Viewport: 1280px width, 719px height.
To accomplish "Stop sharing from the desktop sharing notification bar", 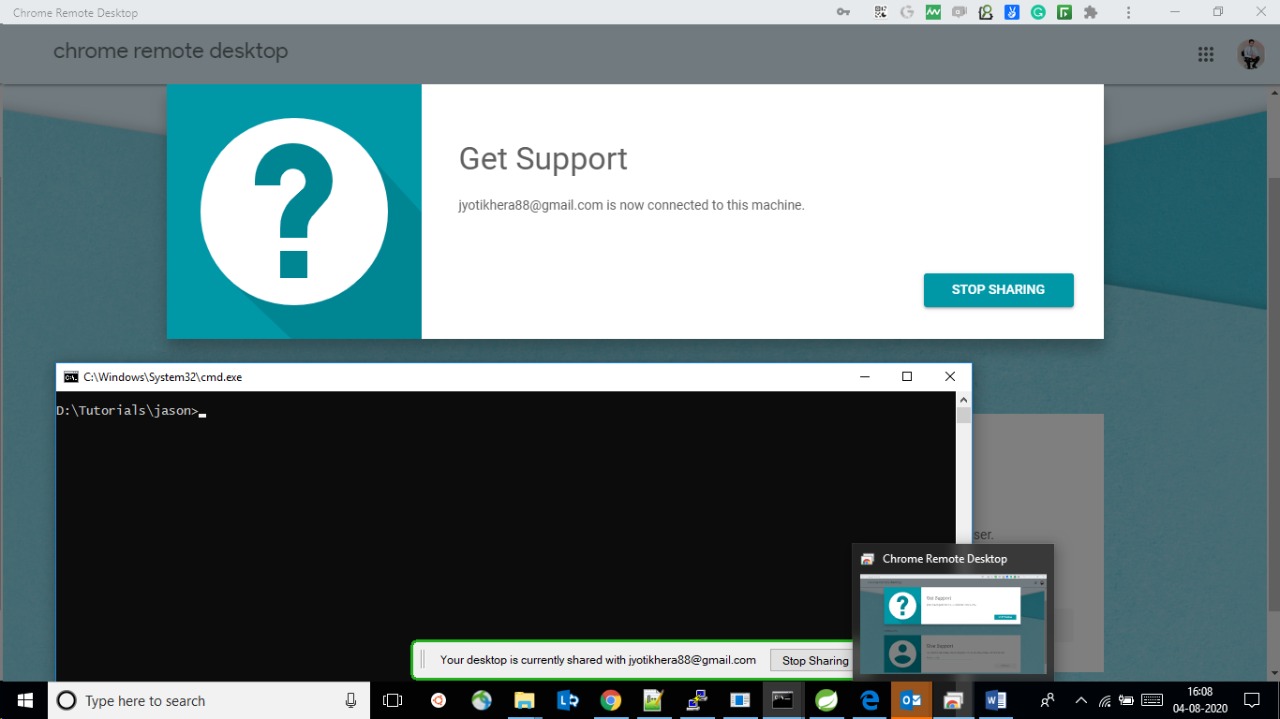I will pos(814,660).
